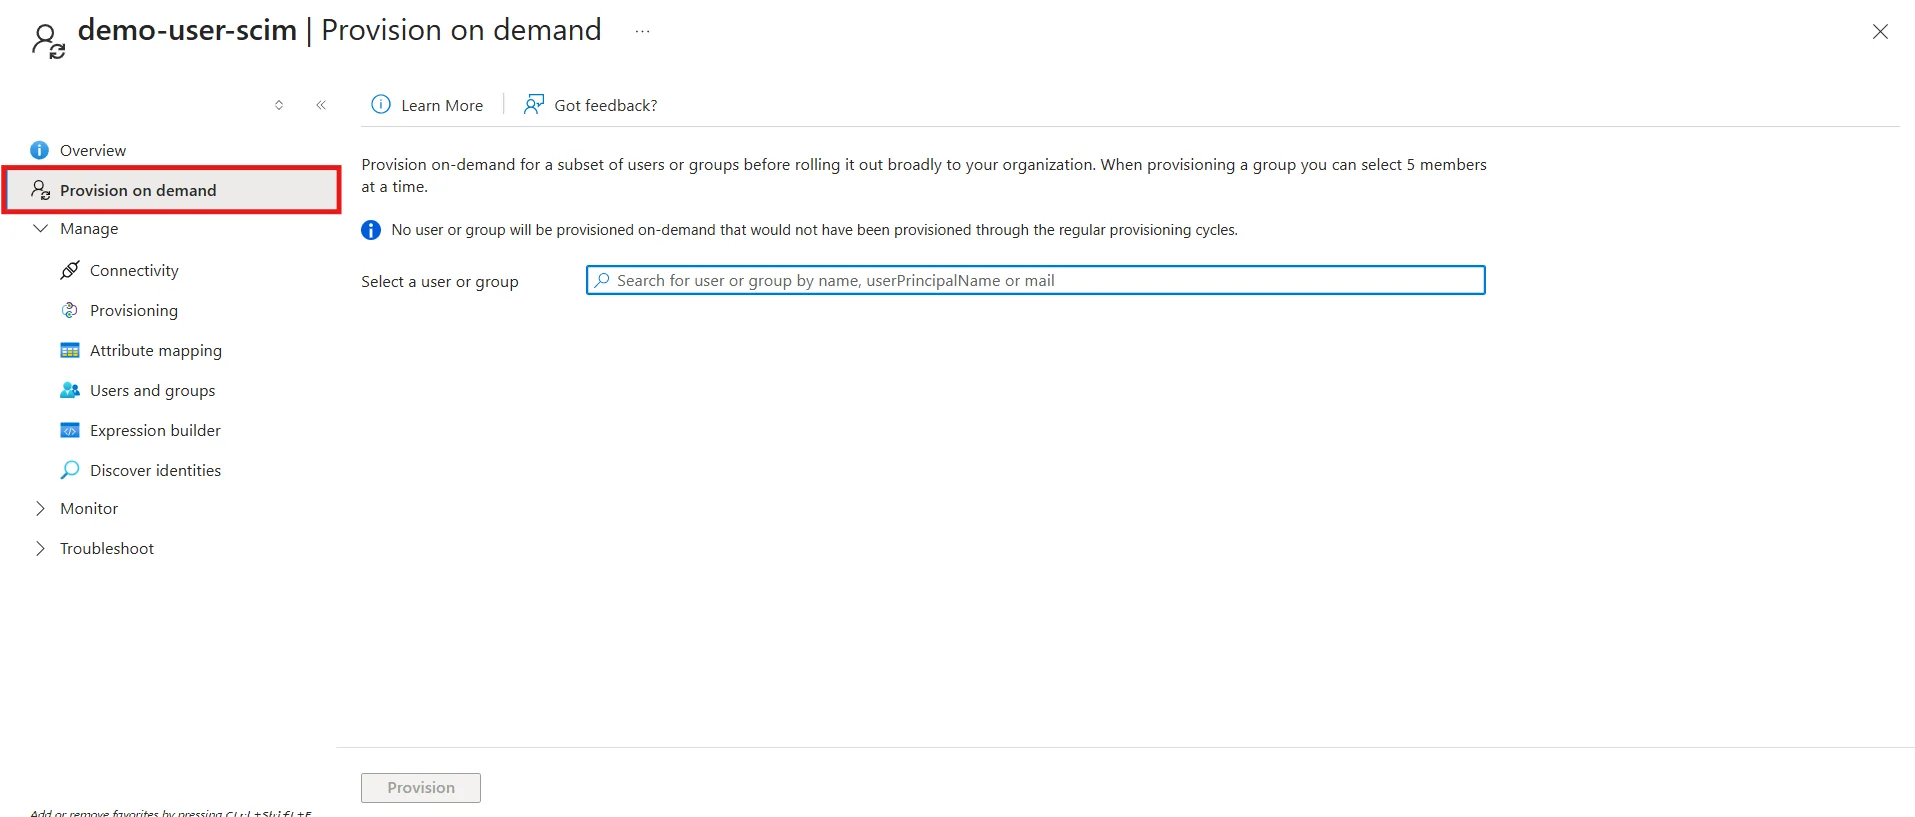The width and height of the screenshot is (1915, 817).
Task: Click the search magnifier icon in field
Action: point(602,280)
